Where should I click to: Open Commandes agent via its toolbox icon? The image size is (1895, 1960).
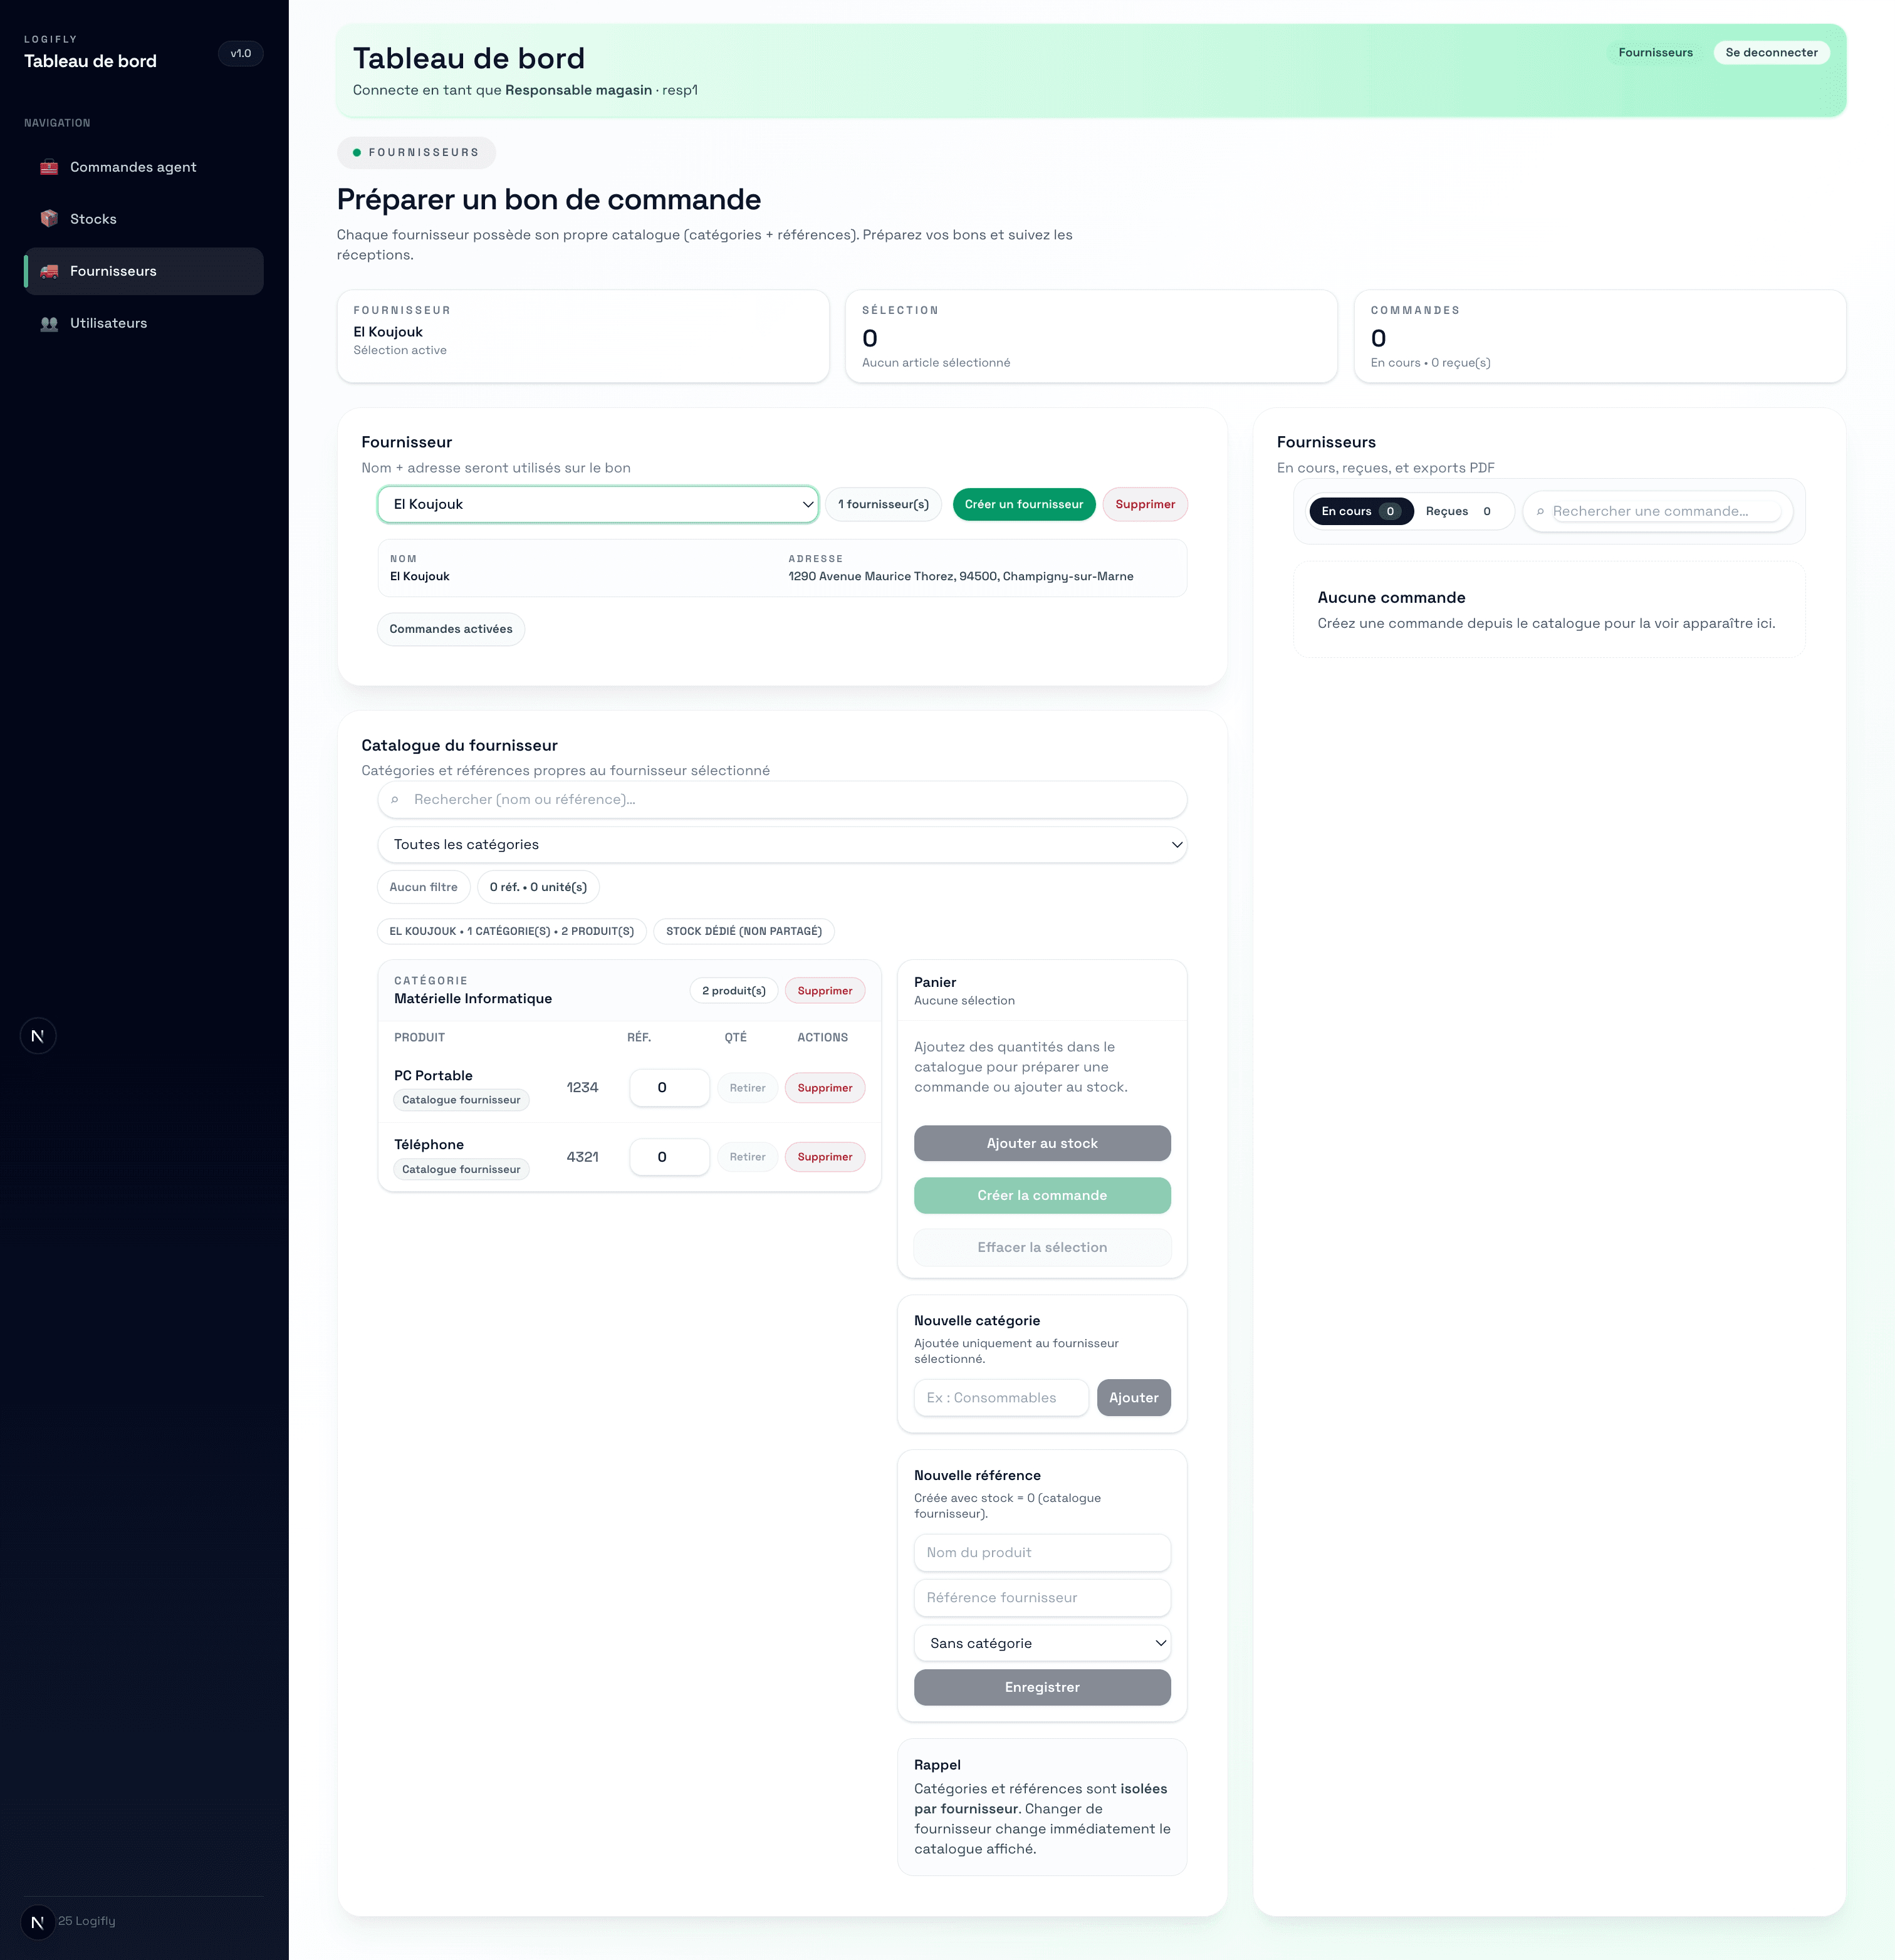[49, 167]
